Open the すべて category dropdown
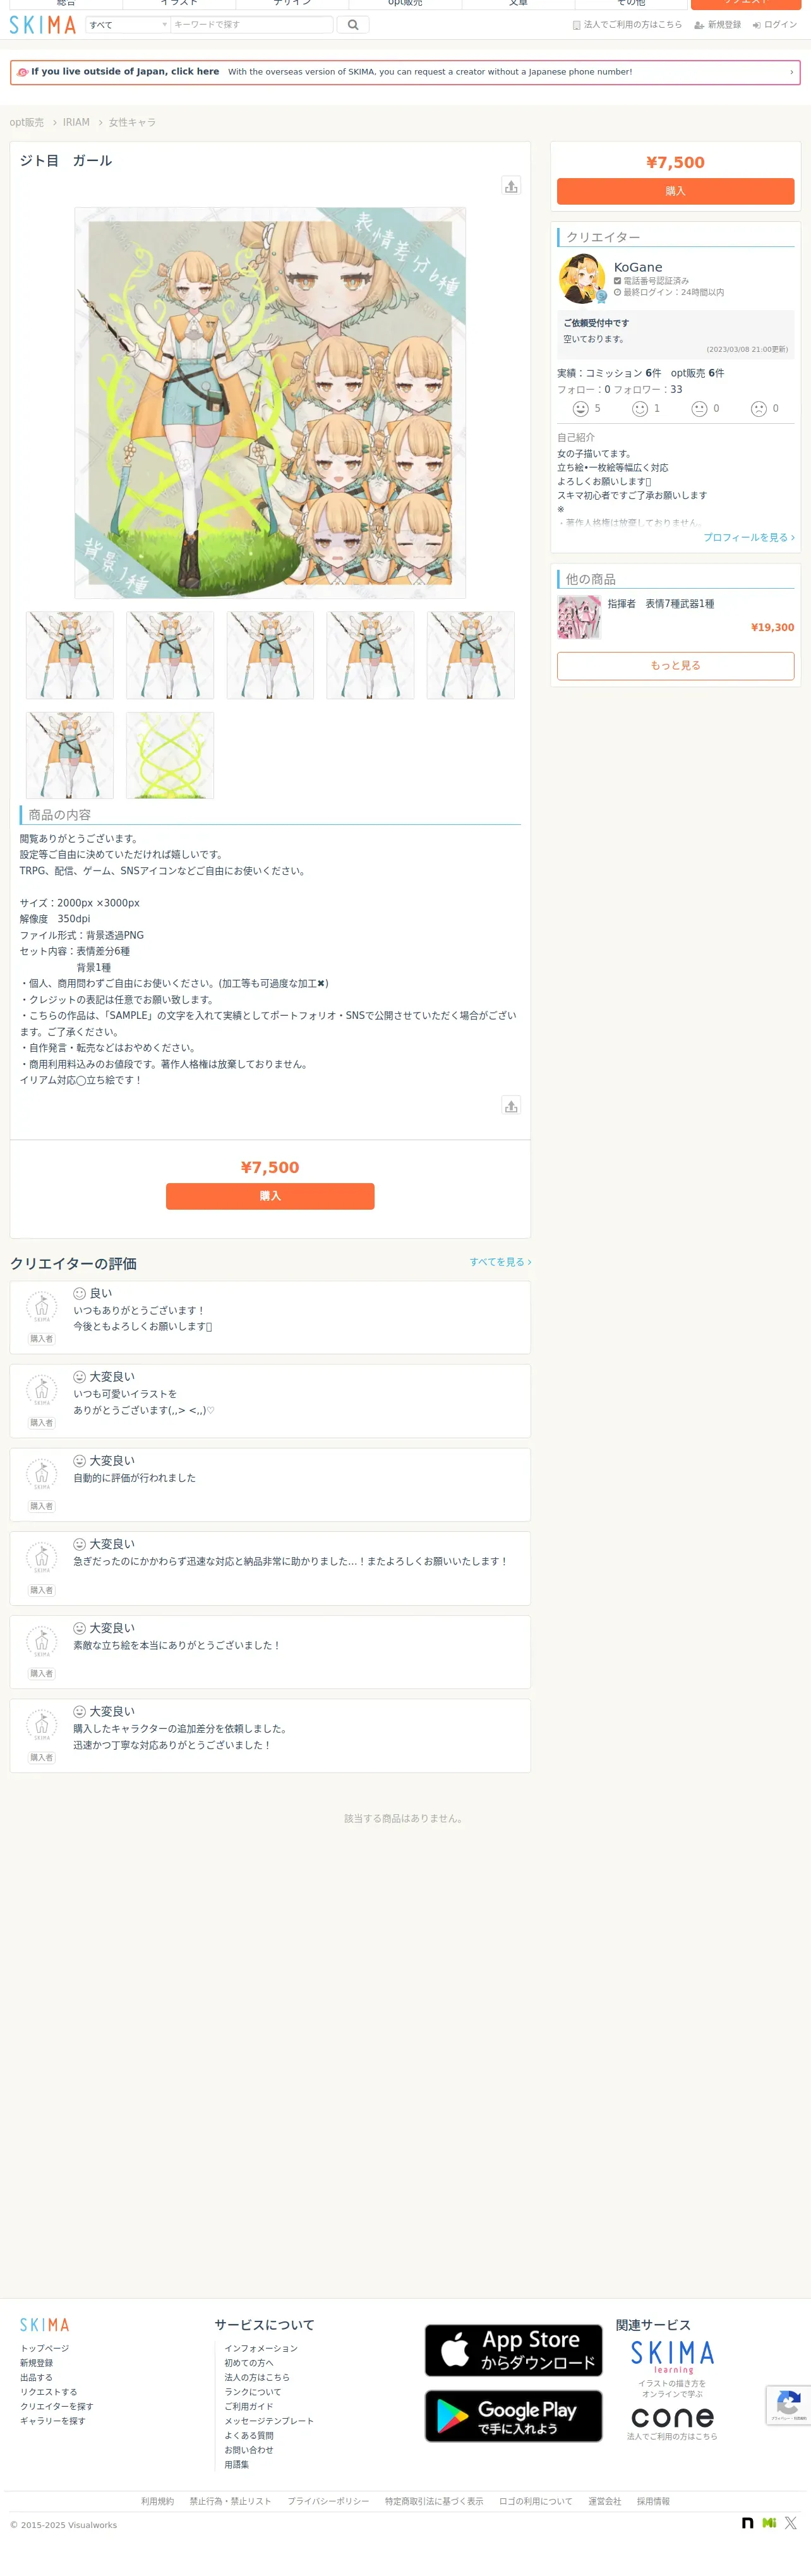811x2576 pixels. pos(127,25)
